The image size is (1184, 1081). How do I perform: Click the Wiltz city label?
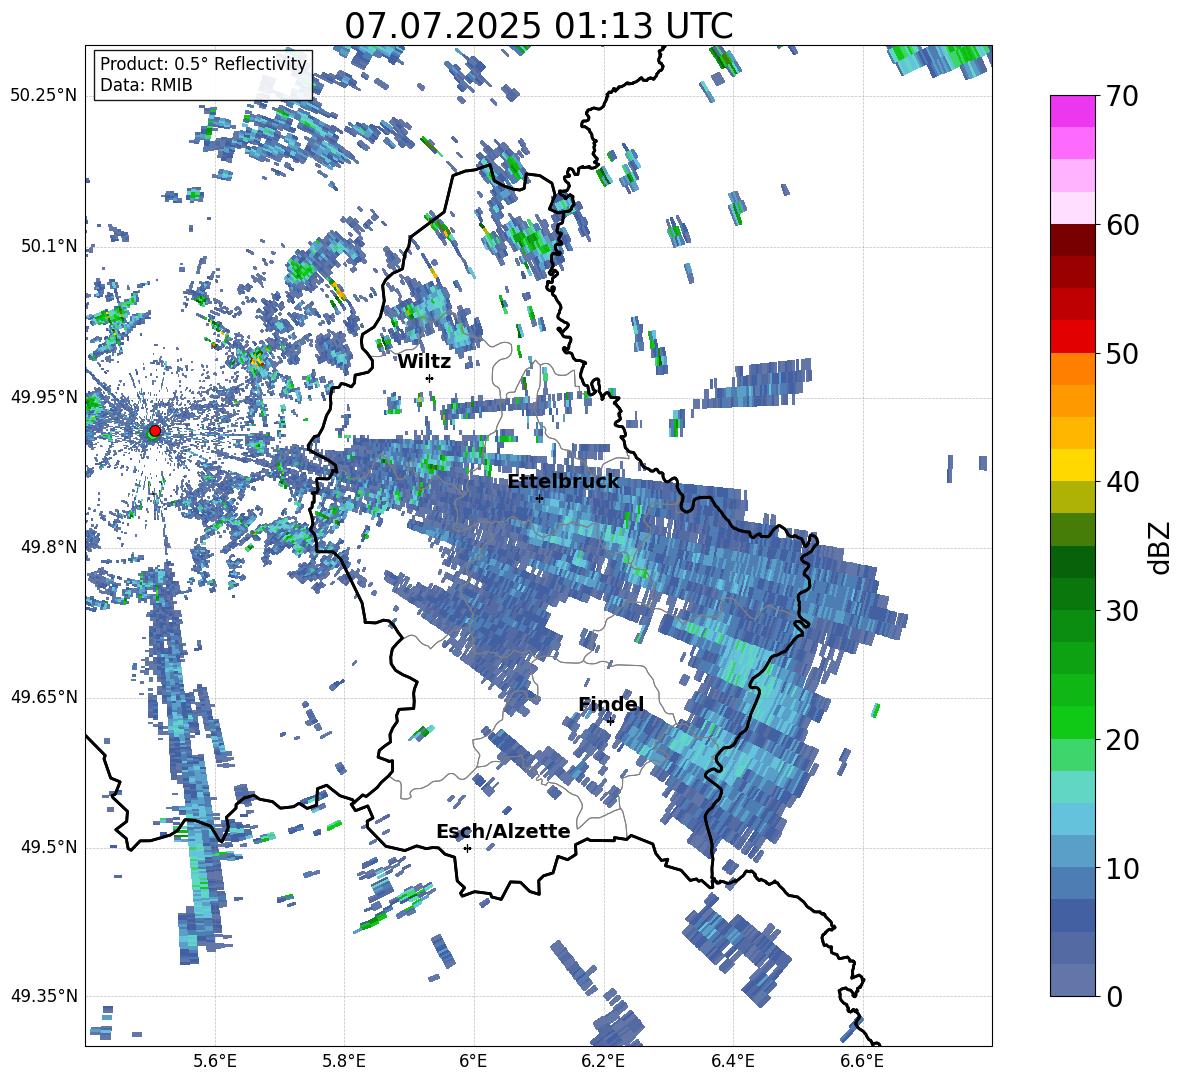[x=424, y=362]
